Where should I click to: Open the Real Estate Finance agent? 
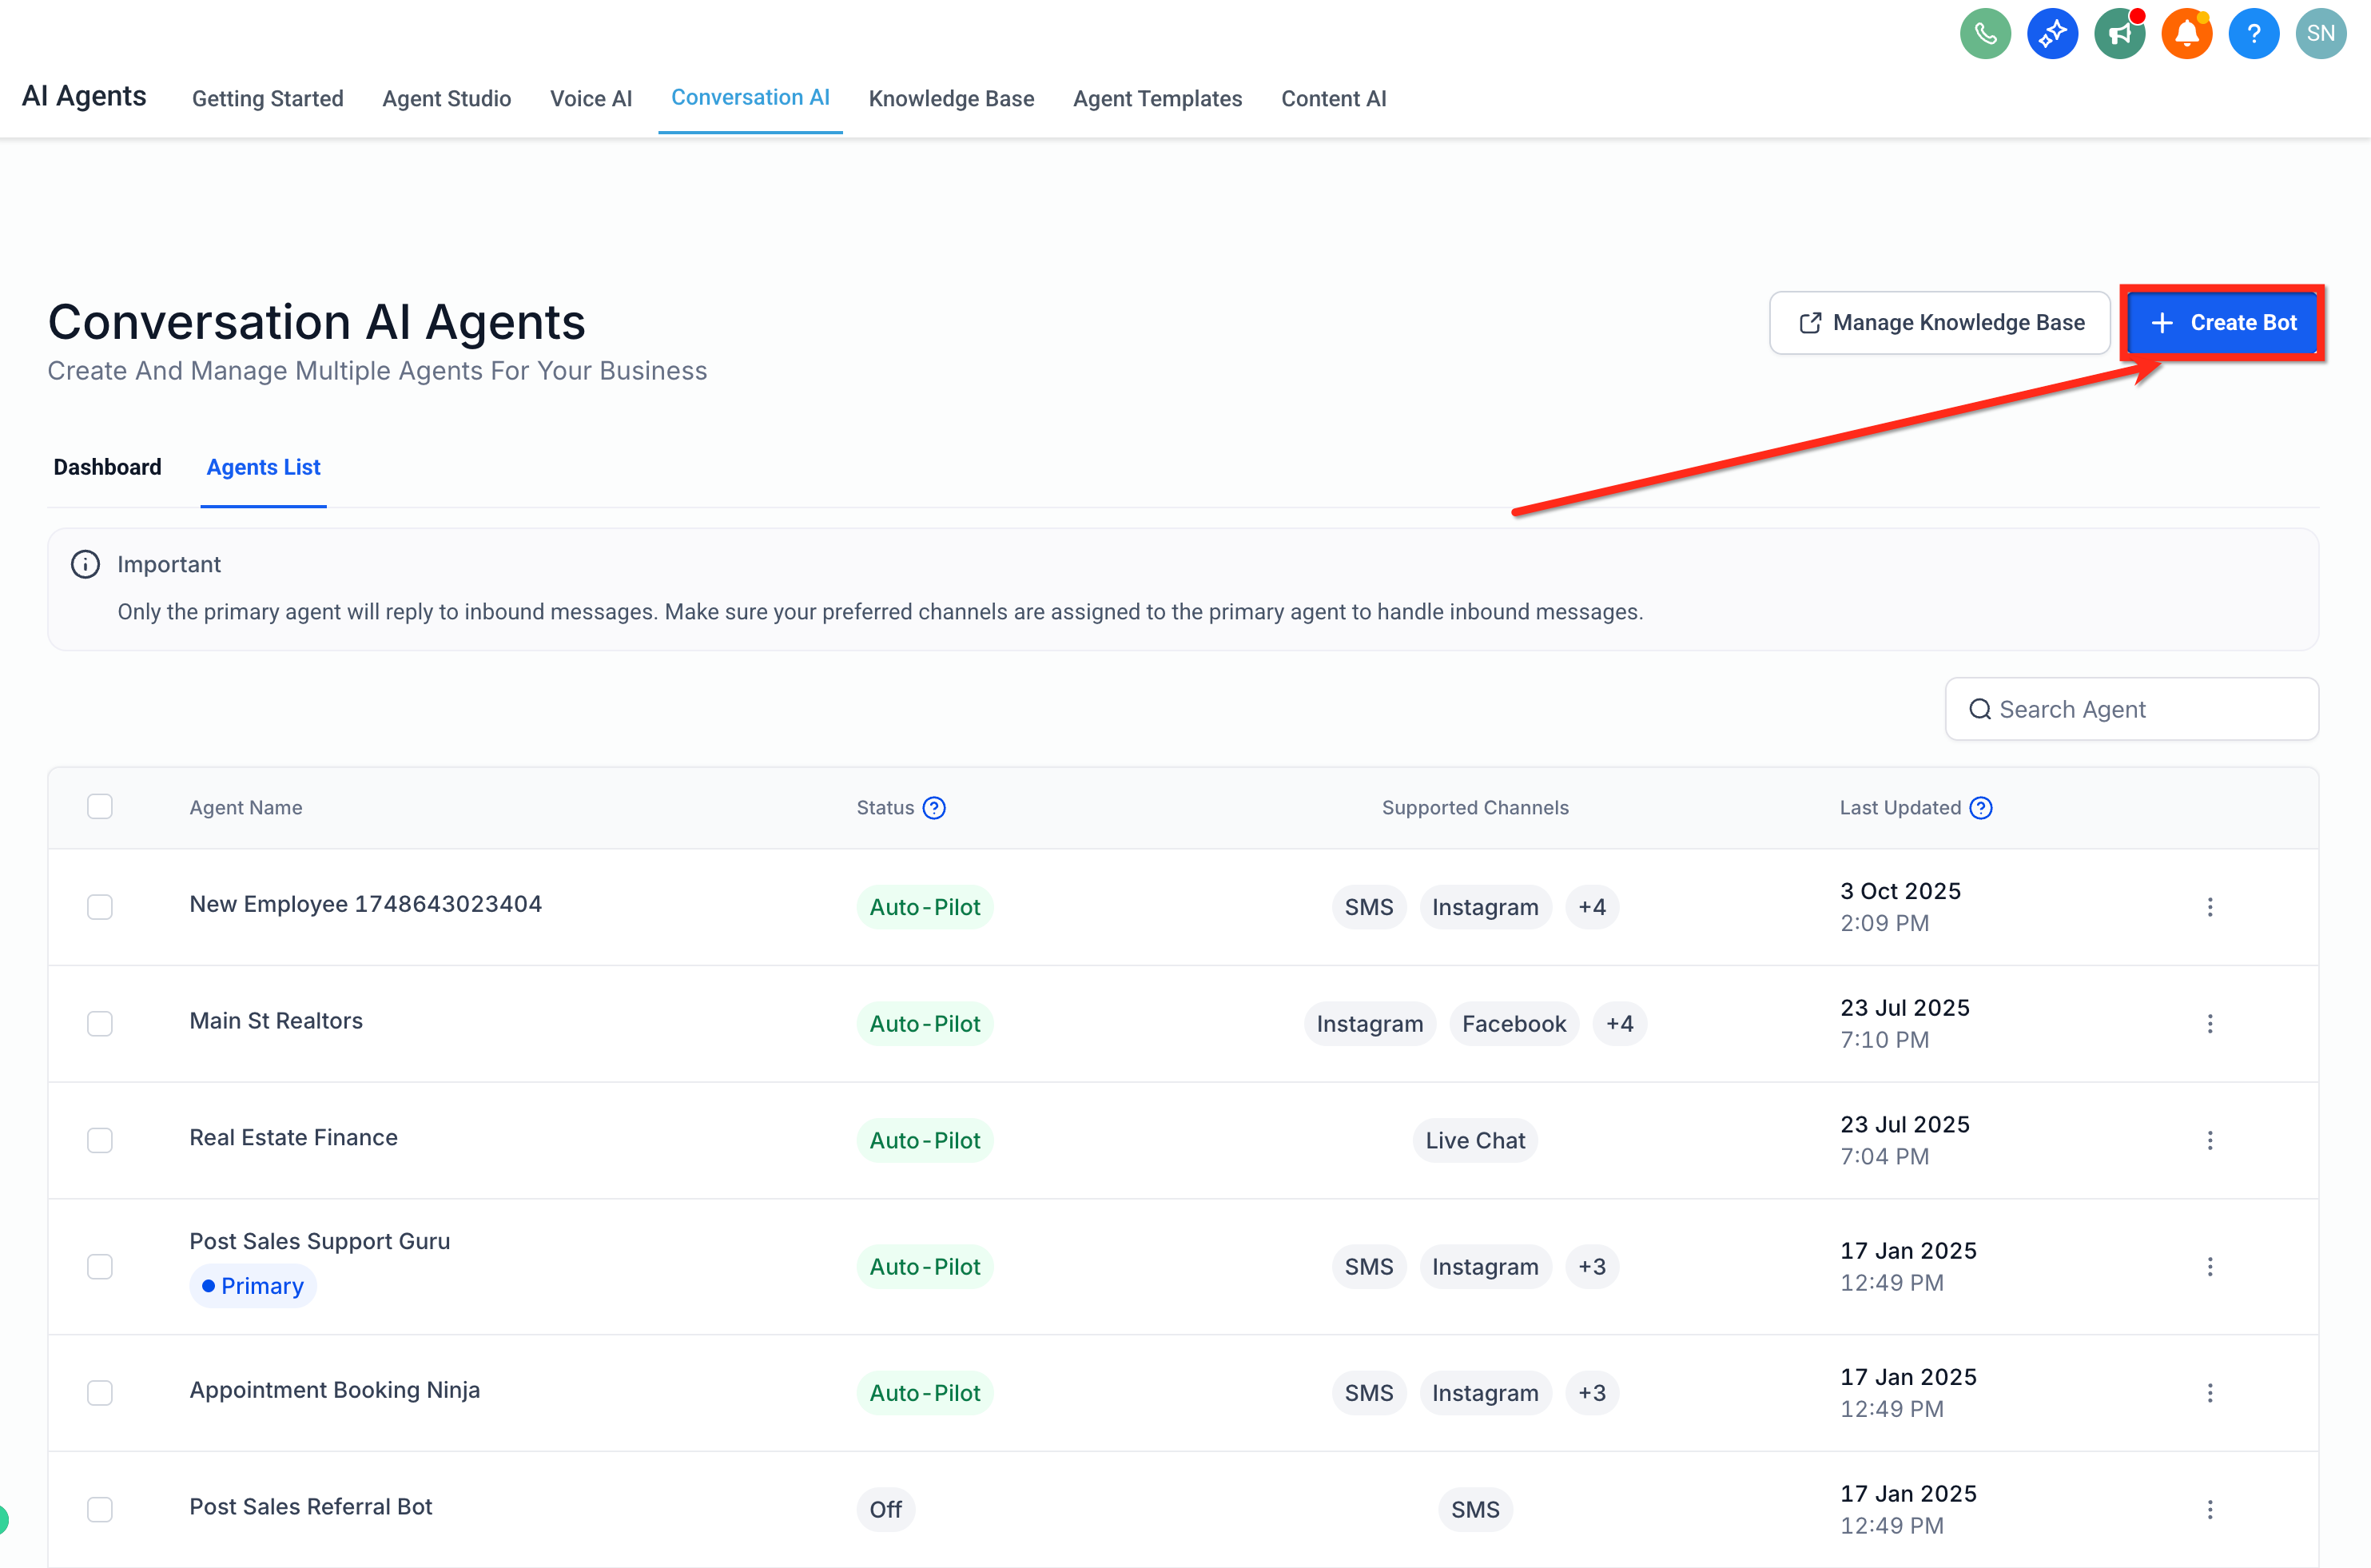coord(294,1137)
